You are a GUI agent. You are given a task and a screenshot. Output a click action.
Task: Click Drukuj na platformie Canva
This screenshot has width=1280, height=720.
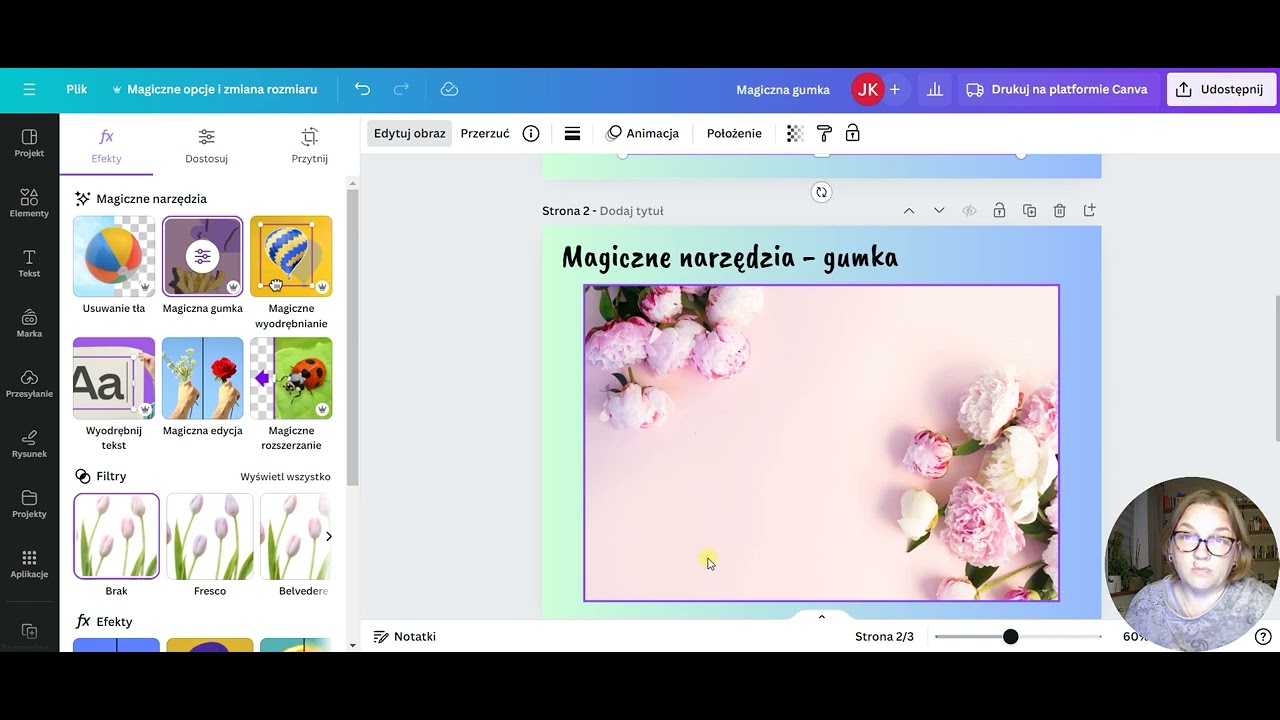pyautogui.click(x=1058, y=89)
